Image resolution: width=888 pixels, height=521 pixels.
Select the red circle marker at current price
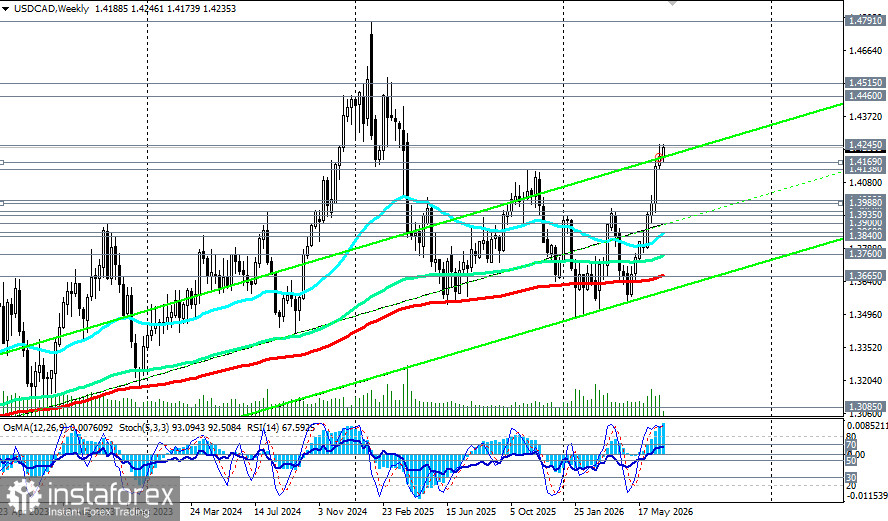click(659, 157)
